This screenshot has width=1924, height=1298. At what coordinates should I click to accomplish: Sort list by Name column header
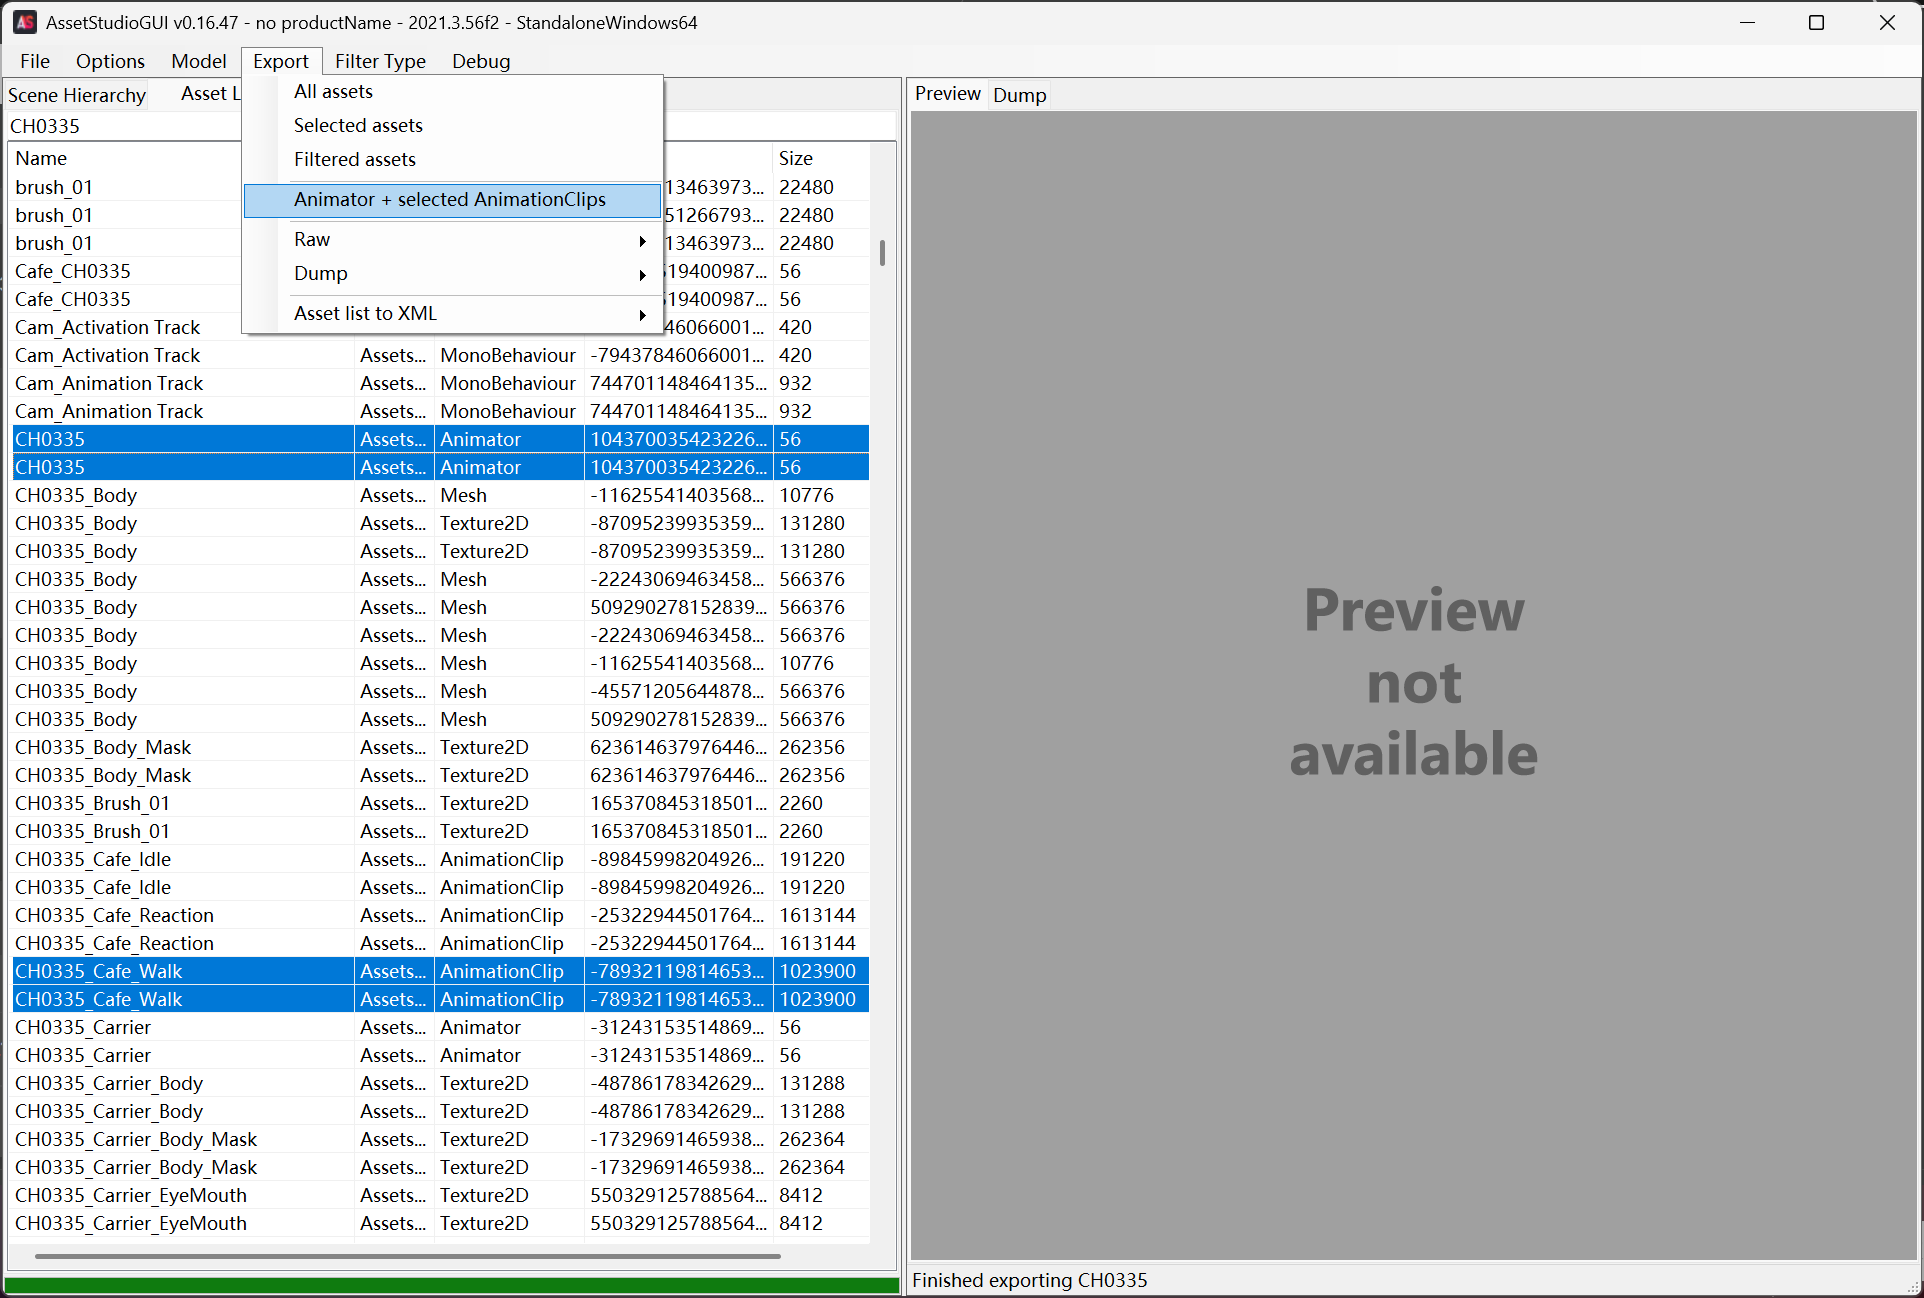(41, 158)
